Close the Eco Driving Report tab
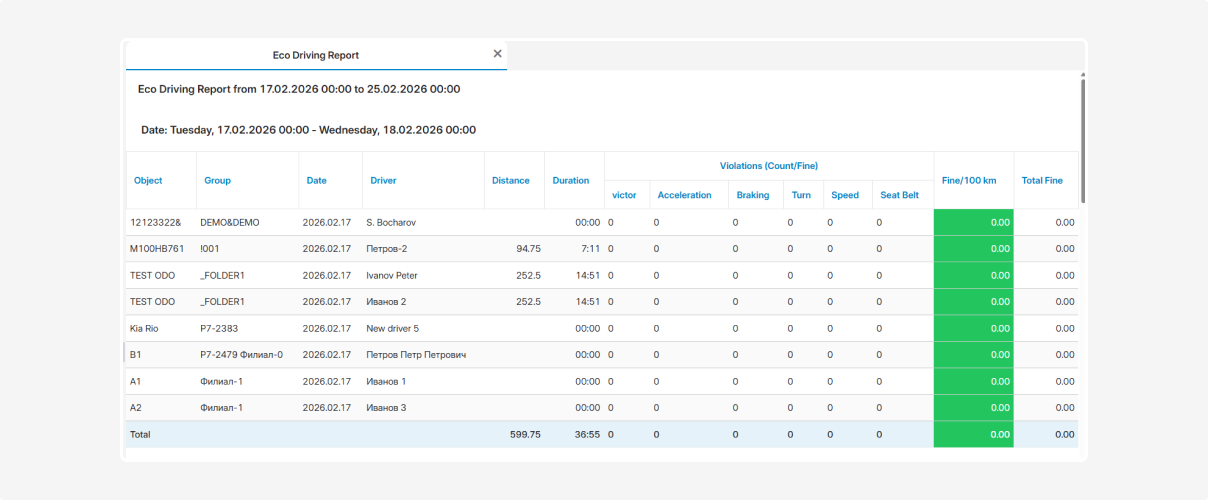 (497, 54)
